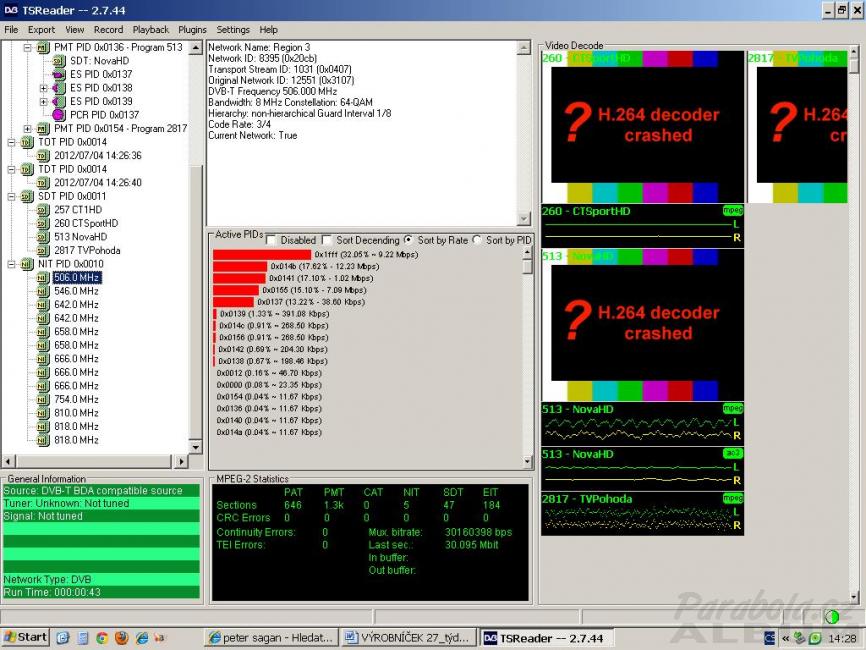
Task: Click the 2817 TVPohoda service icon
Action: coord(43,251)
